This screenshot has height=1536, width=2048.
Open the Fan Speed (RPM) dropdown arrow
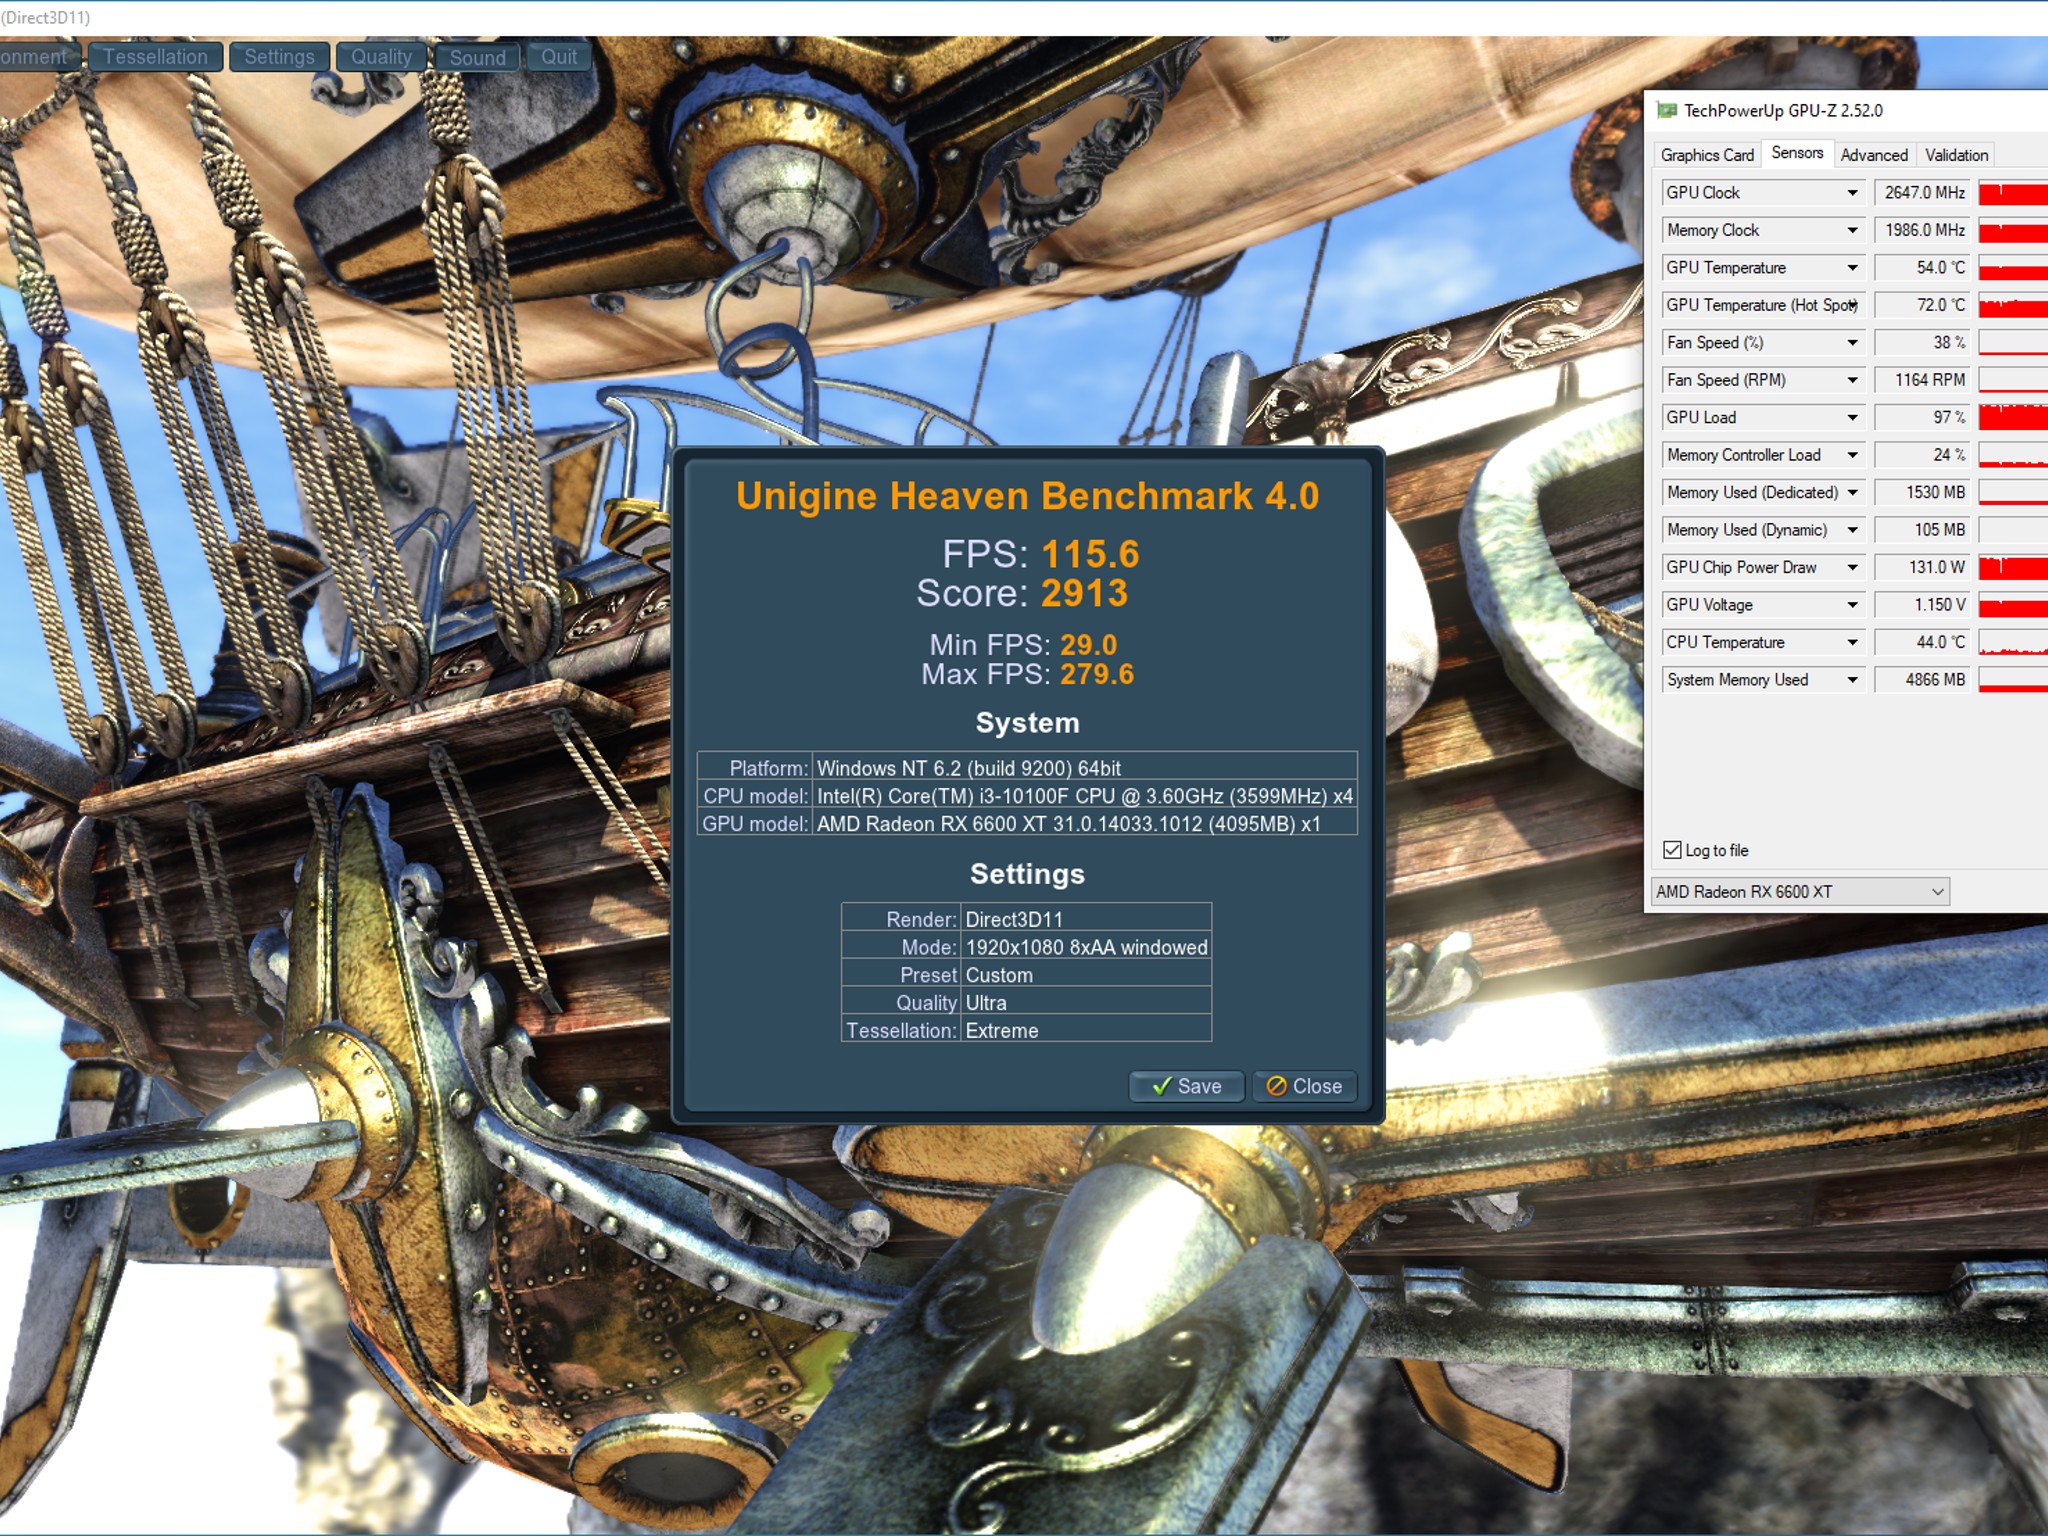(1852, 380)
